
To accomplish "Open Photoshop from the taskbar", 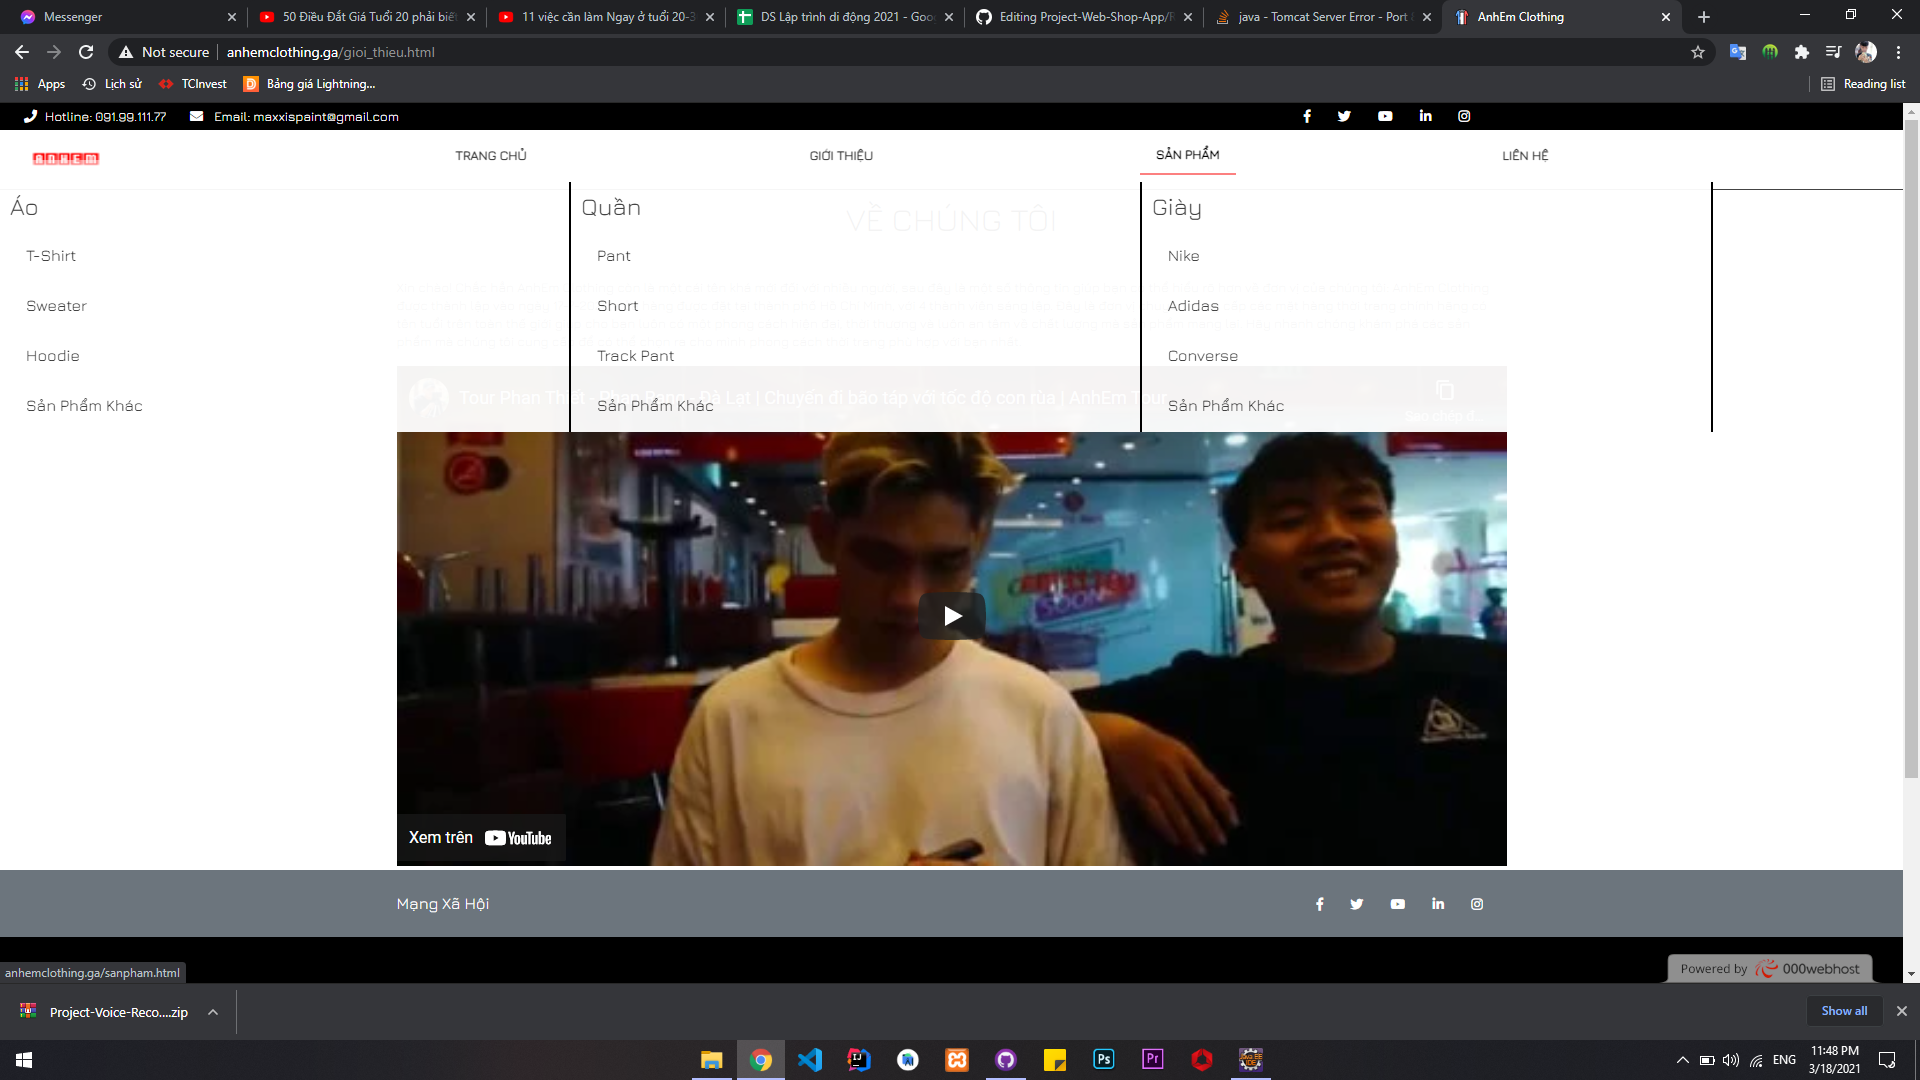I will (1104, 1059).
